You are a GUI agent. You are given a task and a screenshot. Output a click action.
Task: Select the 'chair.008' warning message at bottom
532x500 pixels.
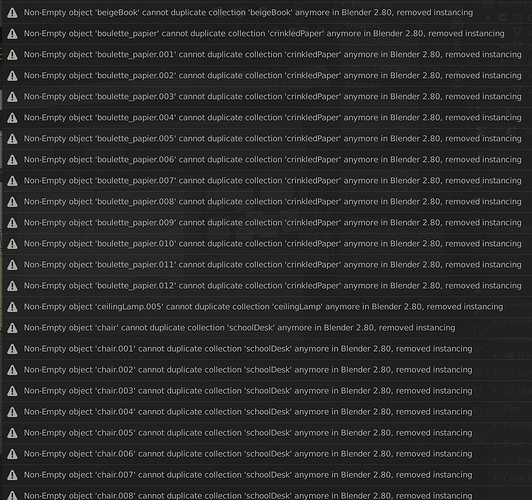tap(248, 496)
